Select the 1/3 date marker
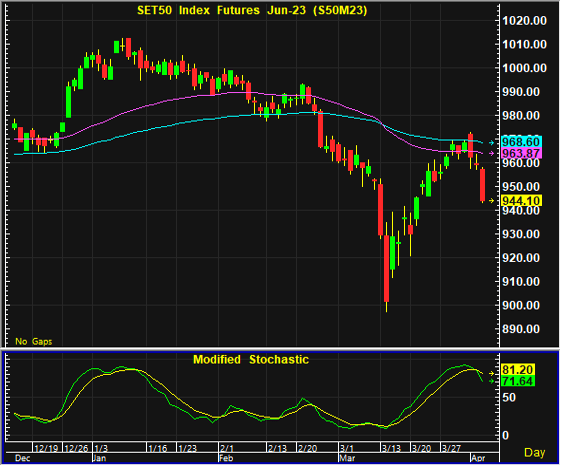This screenshot has height=466, width=561. point(101,448)
